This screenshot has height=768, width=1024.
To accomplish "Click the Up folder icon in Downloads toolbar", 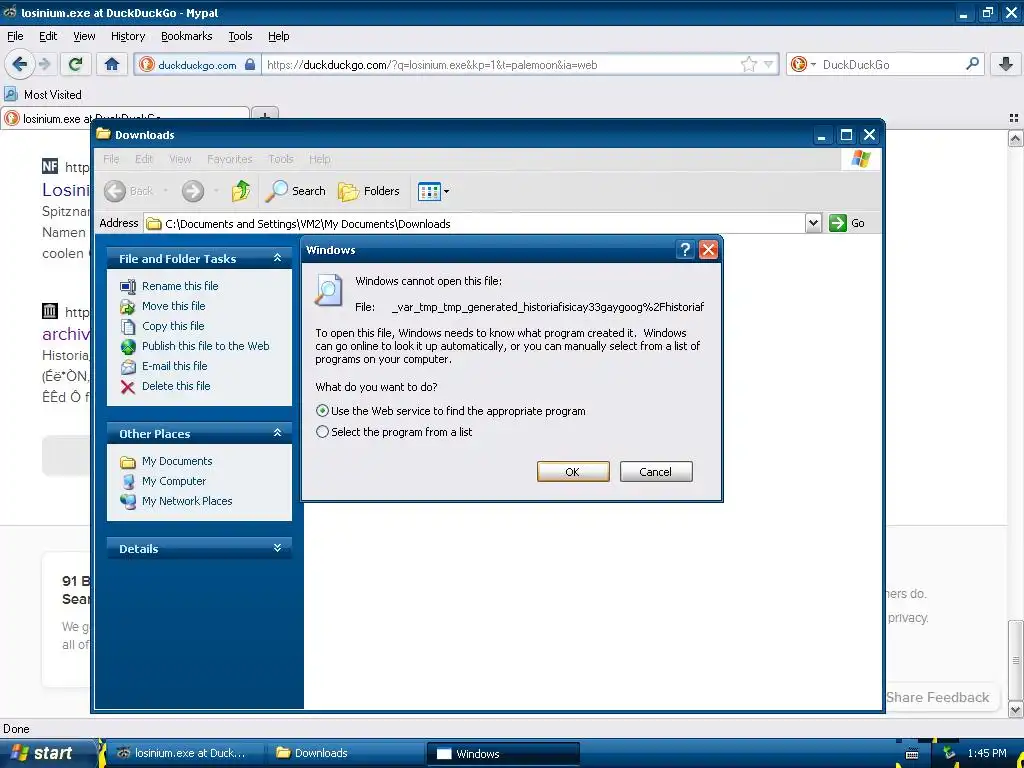I will pyautogui.click(x=241, y=191).
